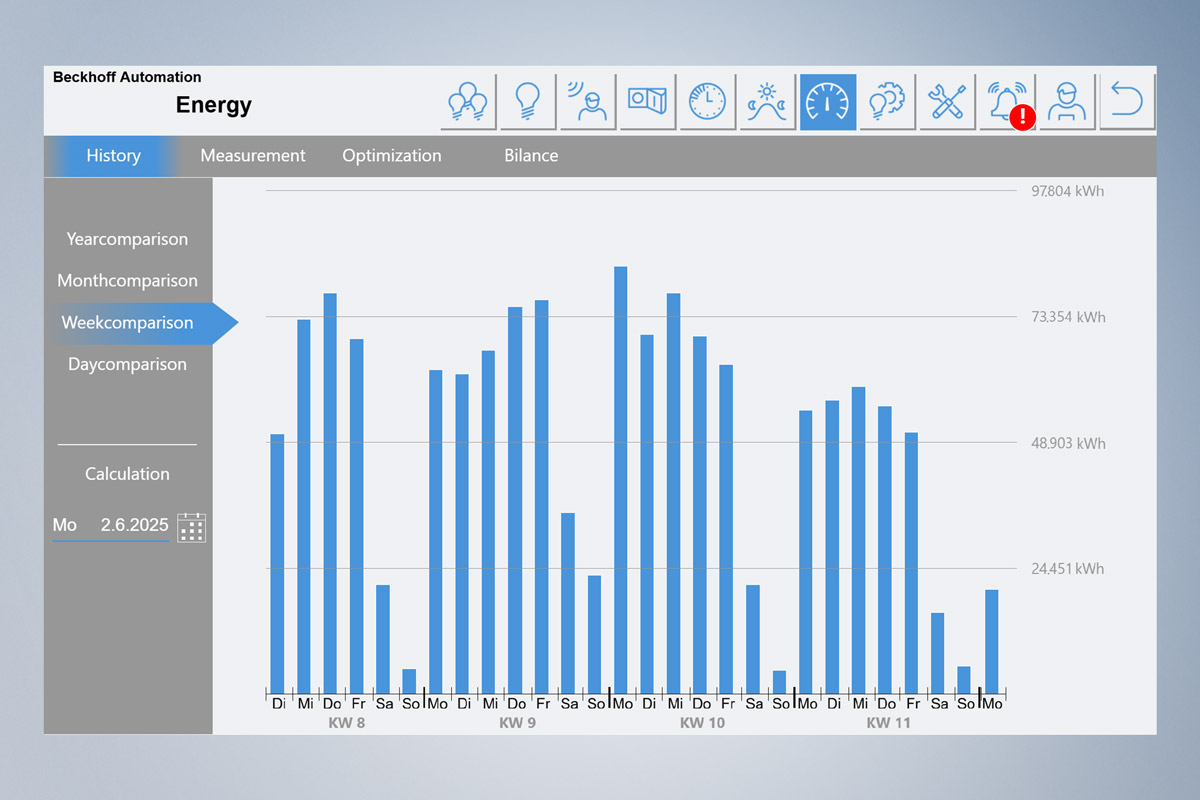Switch to the Measurement tab
This screenshot has width=1200, height=800.
253,156
